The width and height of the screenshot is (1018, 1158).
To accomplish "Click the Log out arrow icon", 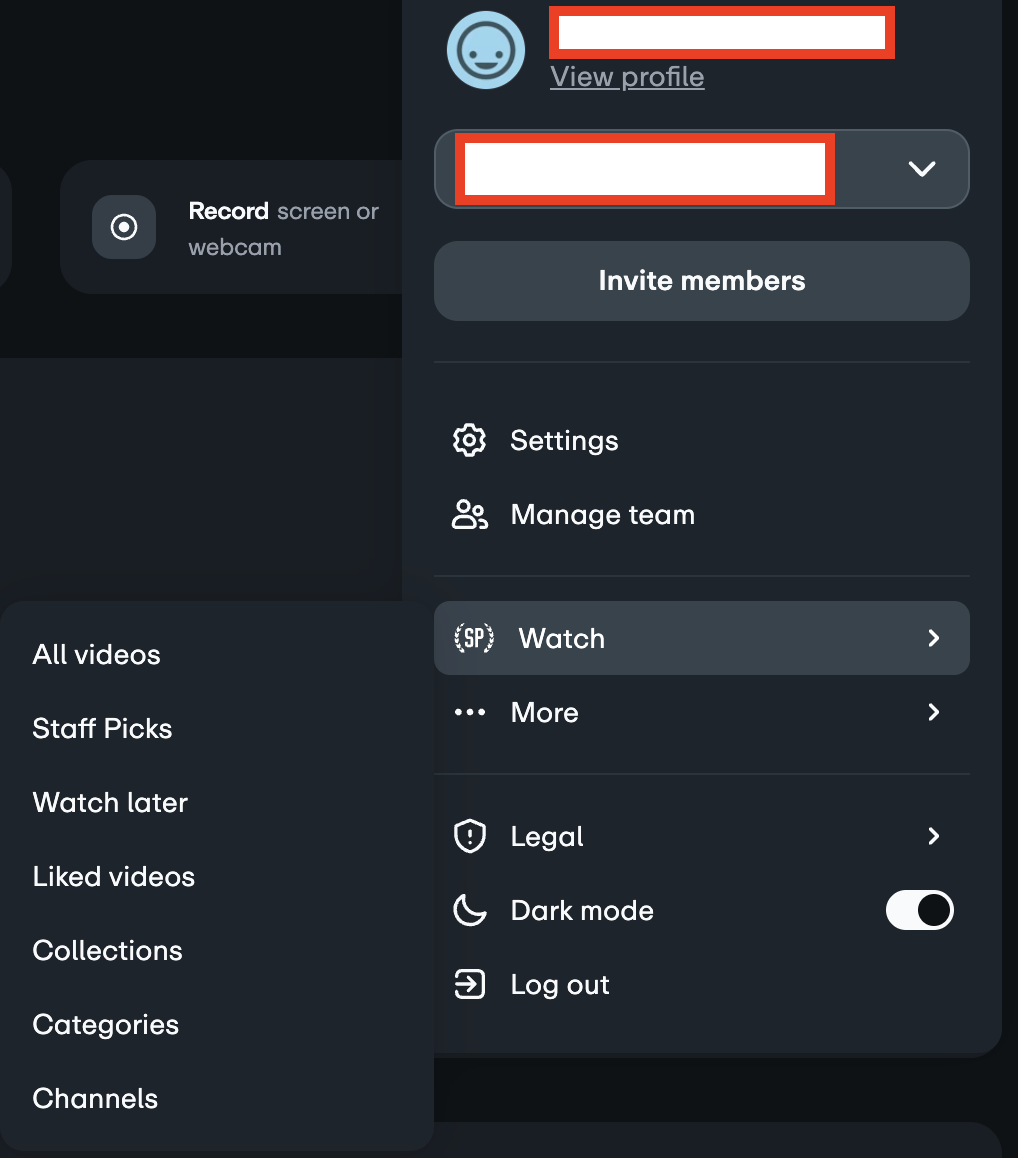I will (469, 985).
